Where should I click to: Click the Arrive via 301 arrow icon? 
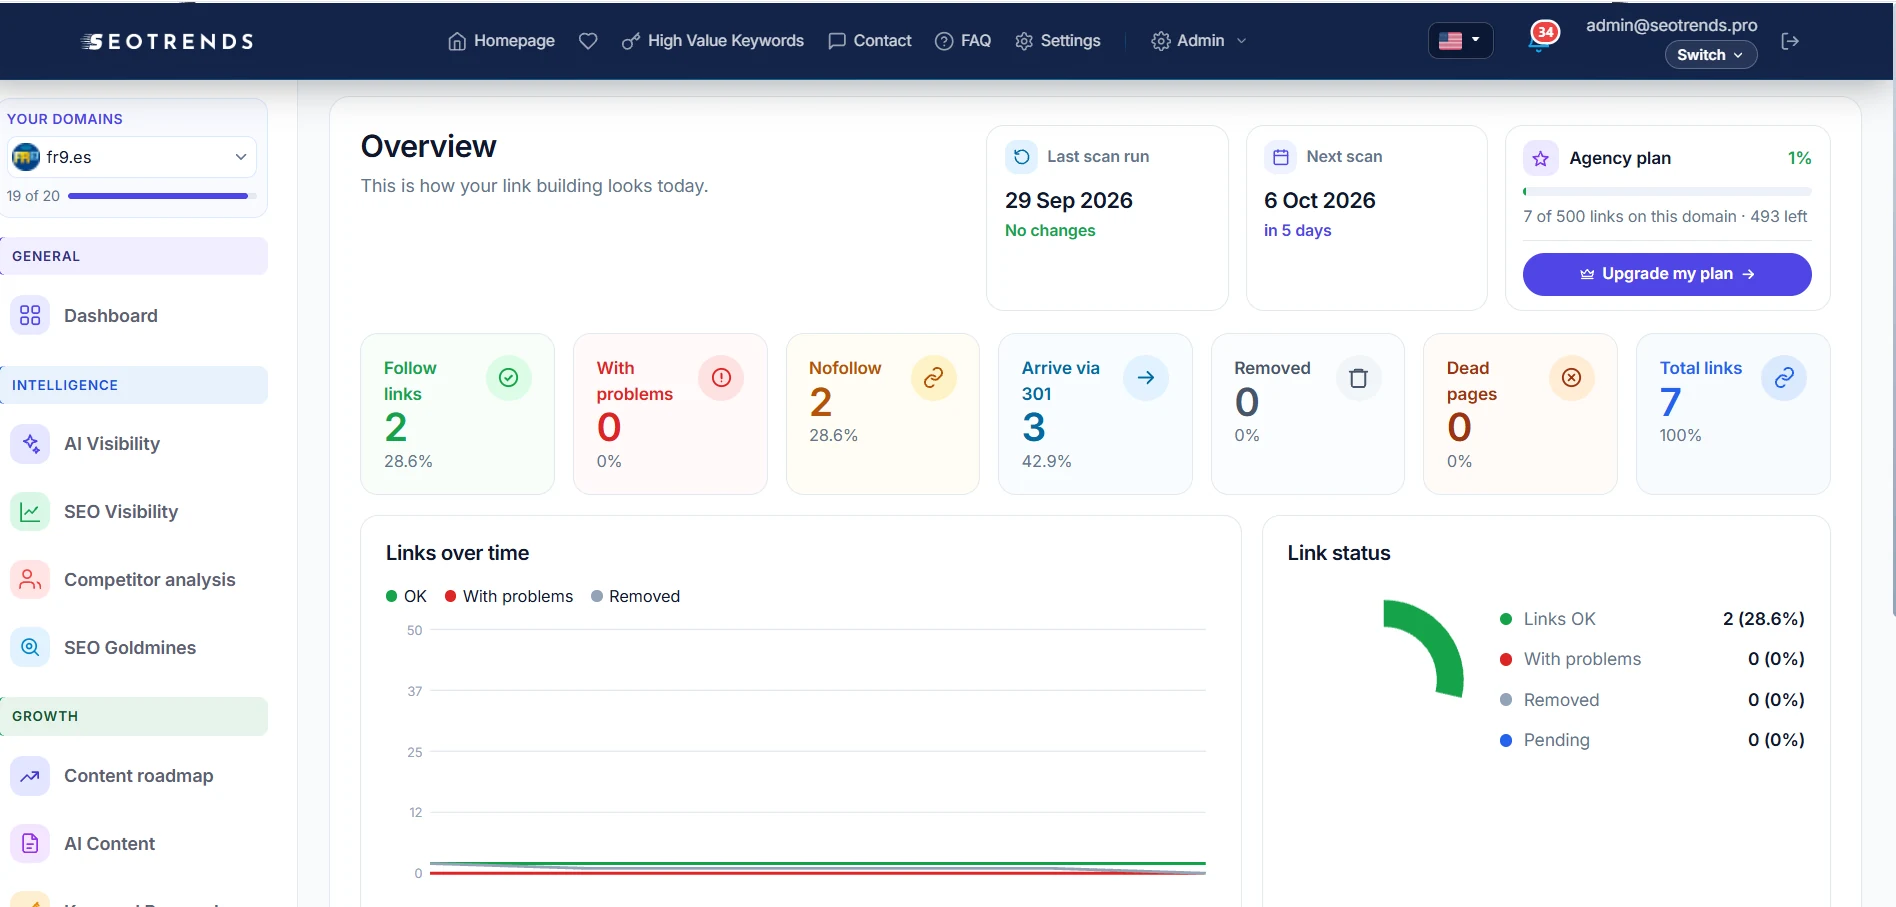pyautogui.click(x=1146, y=378)
